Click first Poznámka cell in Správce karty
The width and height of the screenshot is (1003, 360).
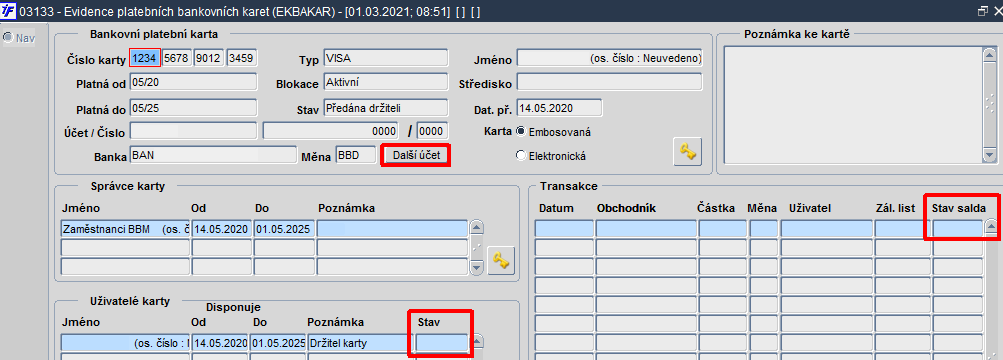click(x=392, y=229)
